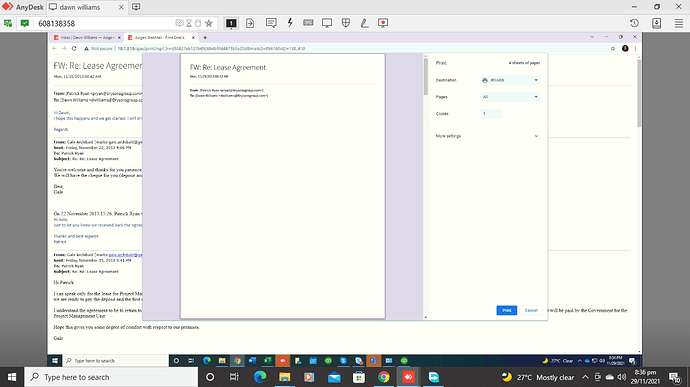This screenshot has width=690, height=387.
Task: Open the AnyDesk file transfer icon
Action: [250, 23]
